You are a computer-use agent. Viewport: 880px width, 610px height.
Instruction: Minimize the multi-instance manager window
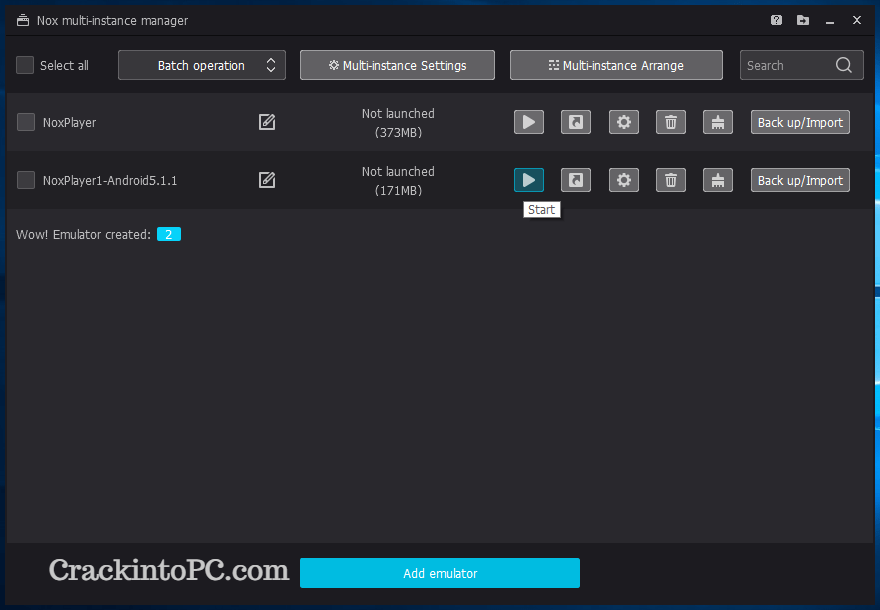(x=830, y=20)
